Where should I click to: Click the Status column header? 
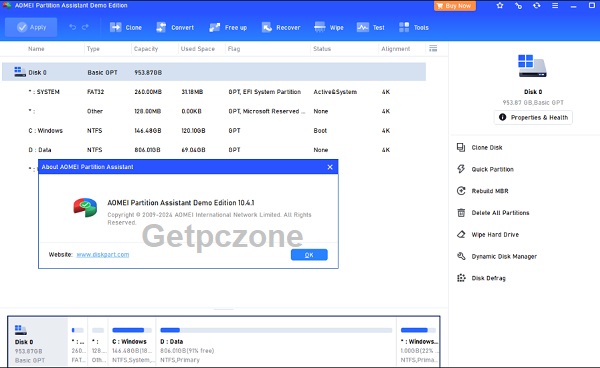(322, 49)
